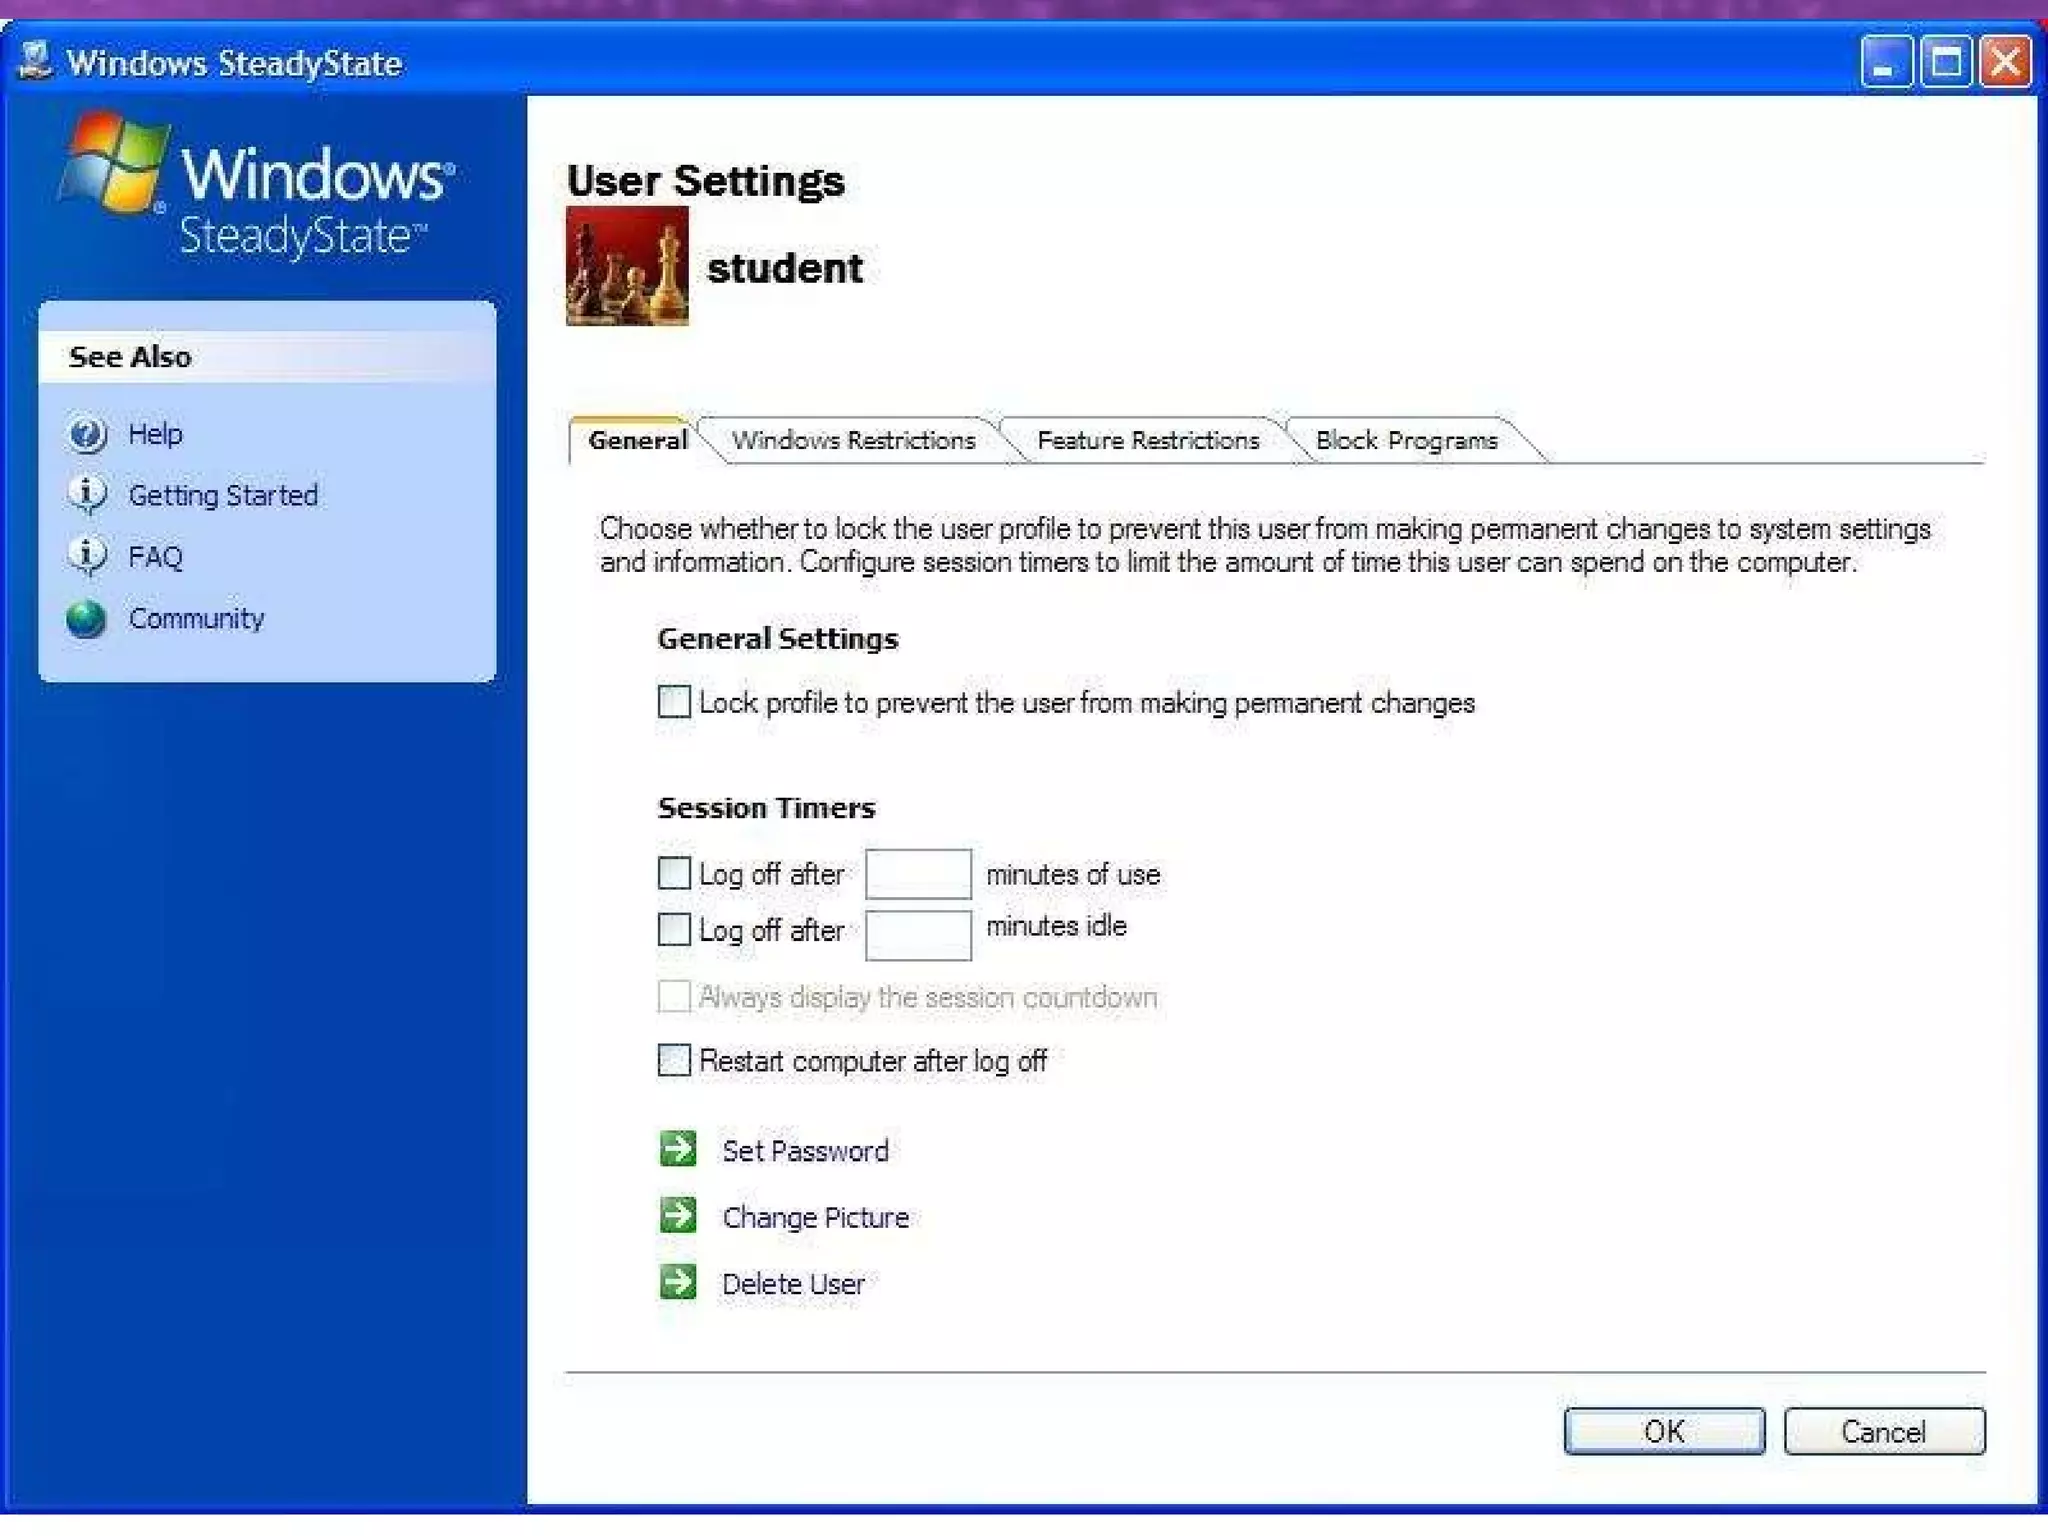Click the FAQ info icon
2048x1536 pixels.
click(87, 556)
